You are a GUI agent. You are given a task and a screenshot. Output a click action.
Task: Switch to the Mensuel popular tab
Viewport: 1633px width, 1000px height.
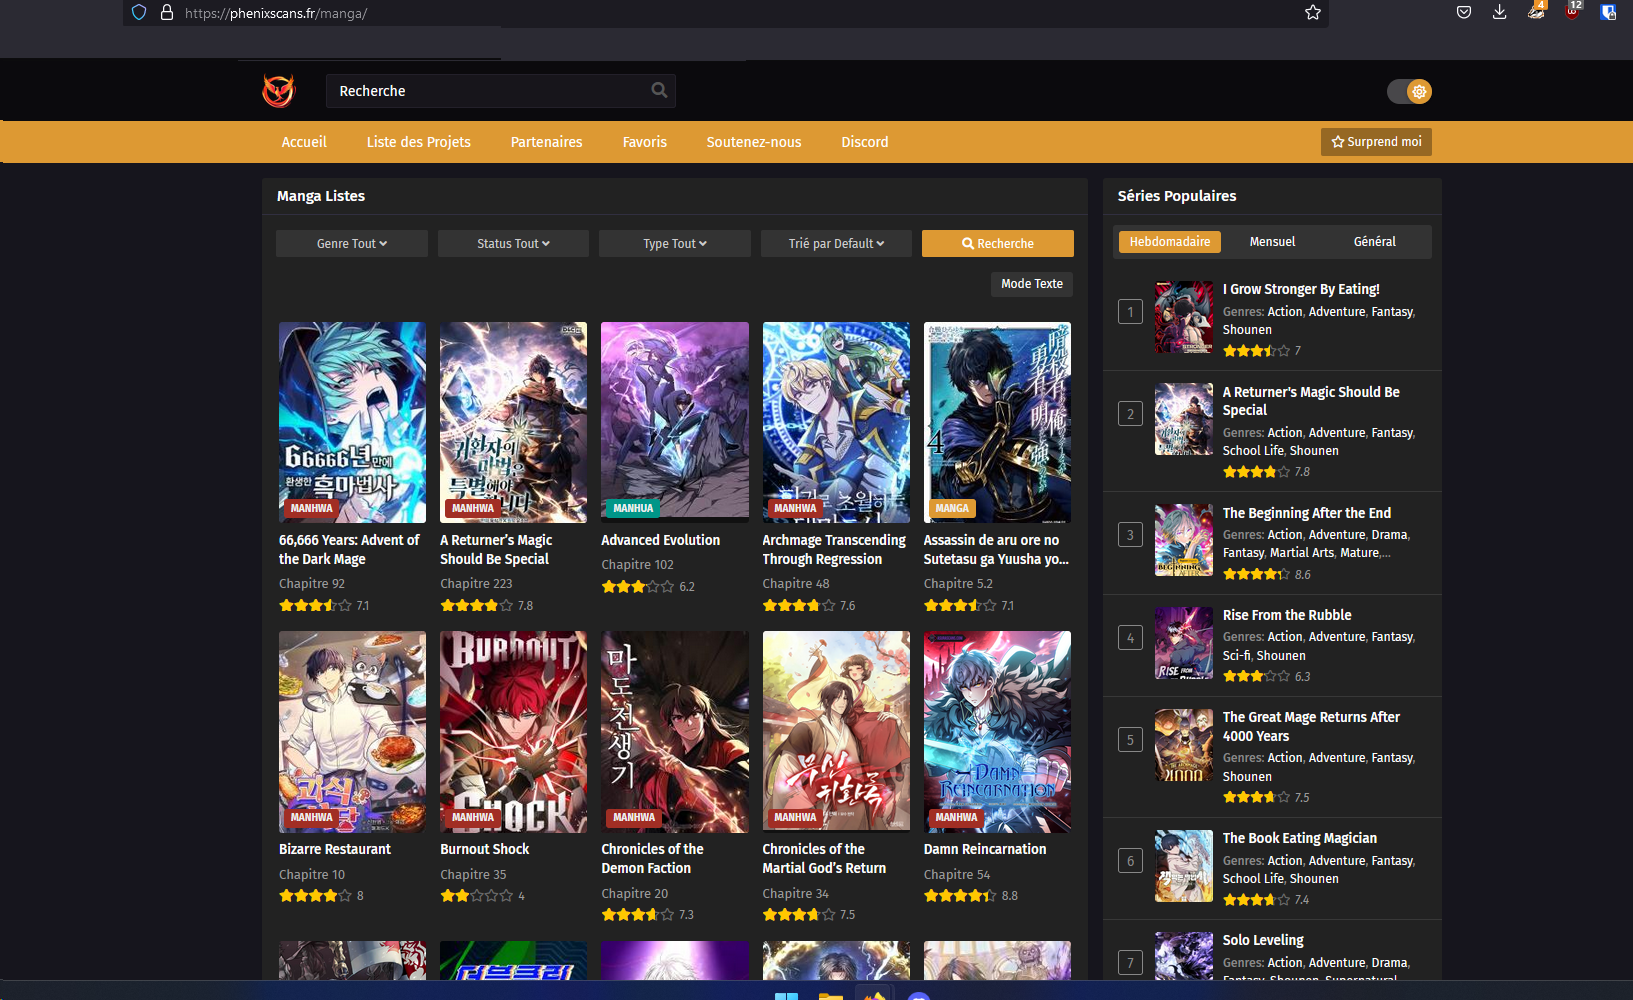click(1272, 241)
